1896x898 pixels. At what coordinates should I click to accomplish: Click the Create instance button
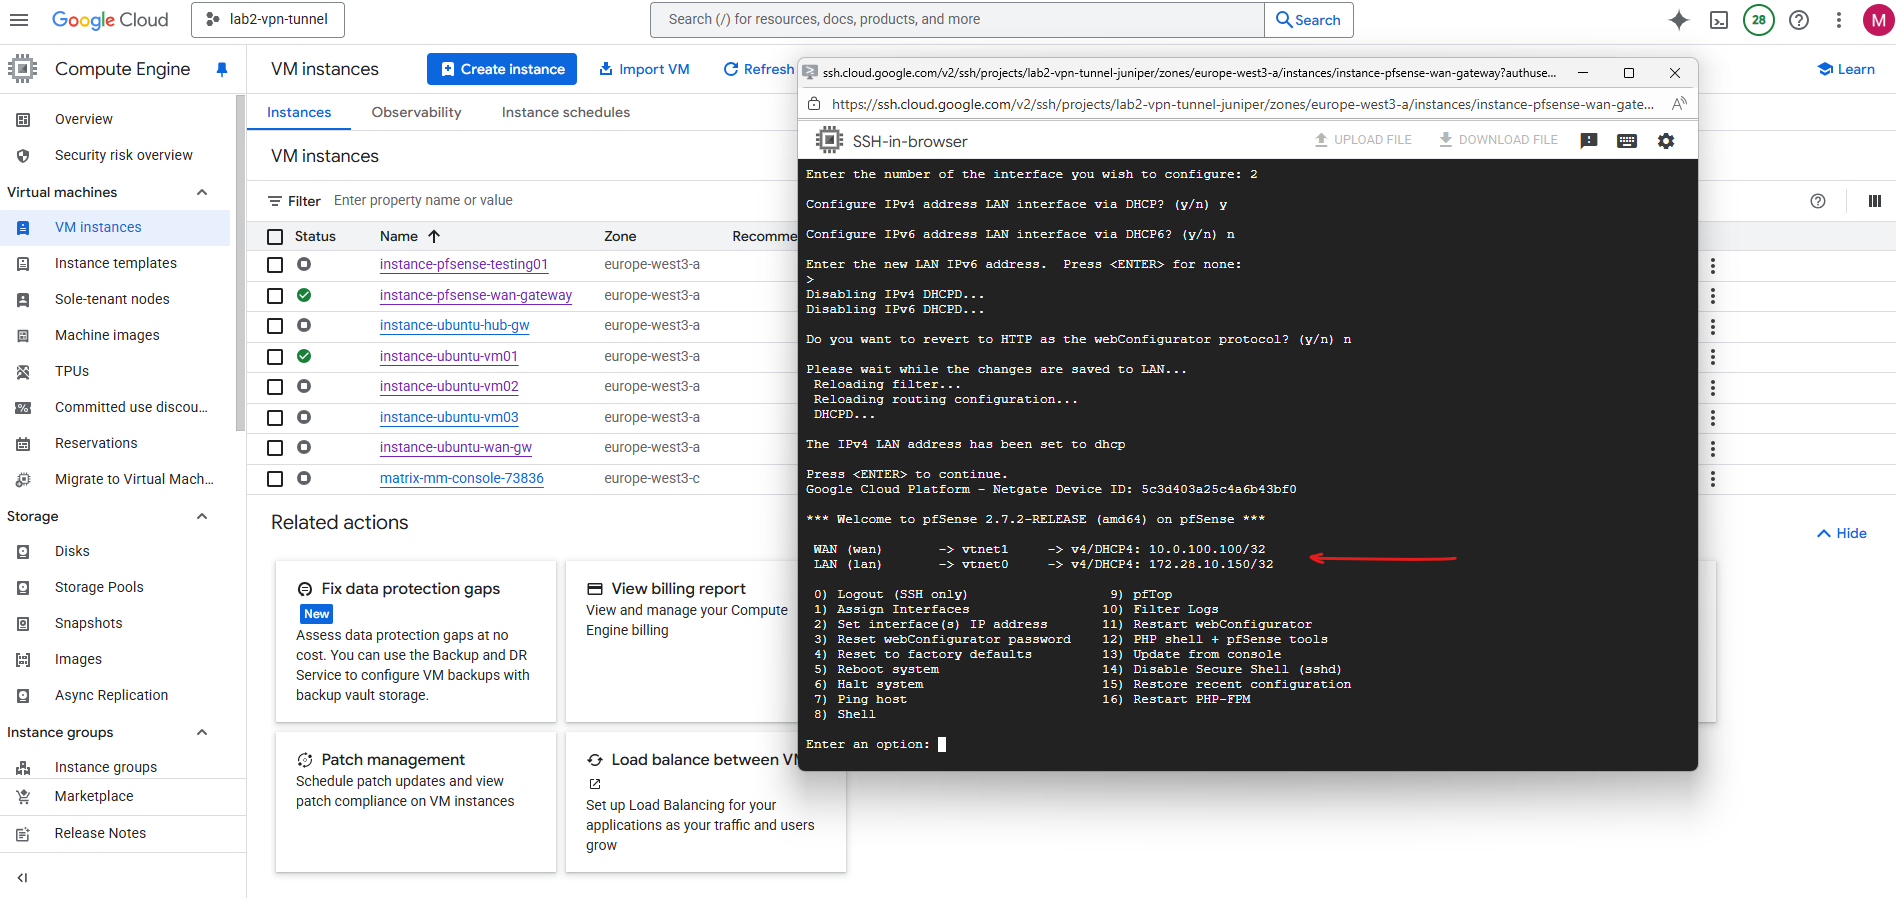[x=502, y=69]
